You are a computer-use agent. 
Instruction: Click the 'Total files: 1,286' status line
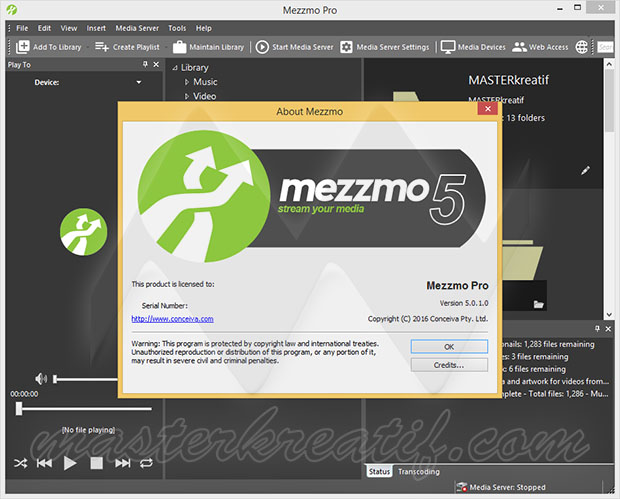click(x=556, y=393)
